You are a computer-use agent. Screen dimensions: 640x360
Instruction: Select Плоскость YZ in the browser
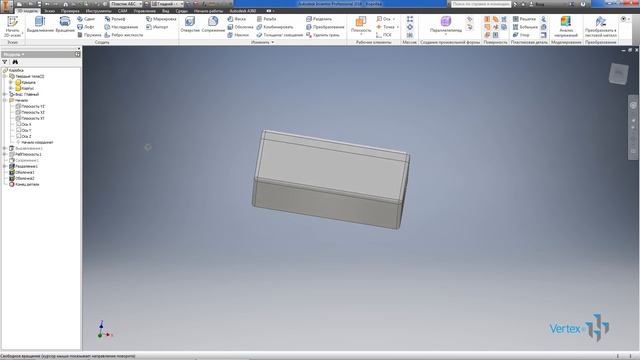(30, 106)
